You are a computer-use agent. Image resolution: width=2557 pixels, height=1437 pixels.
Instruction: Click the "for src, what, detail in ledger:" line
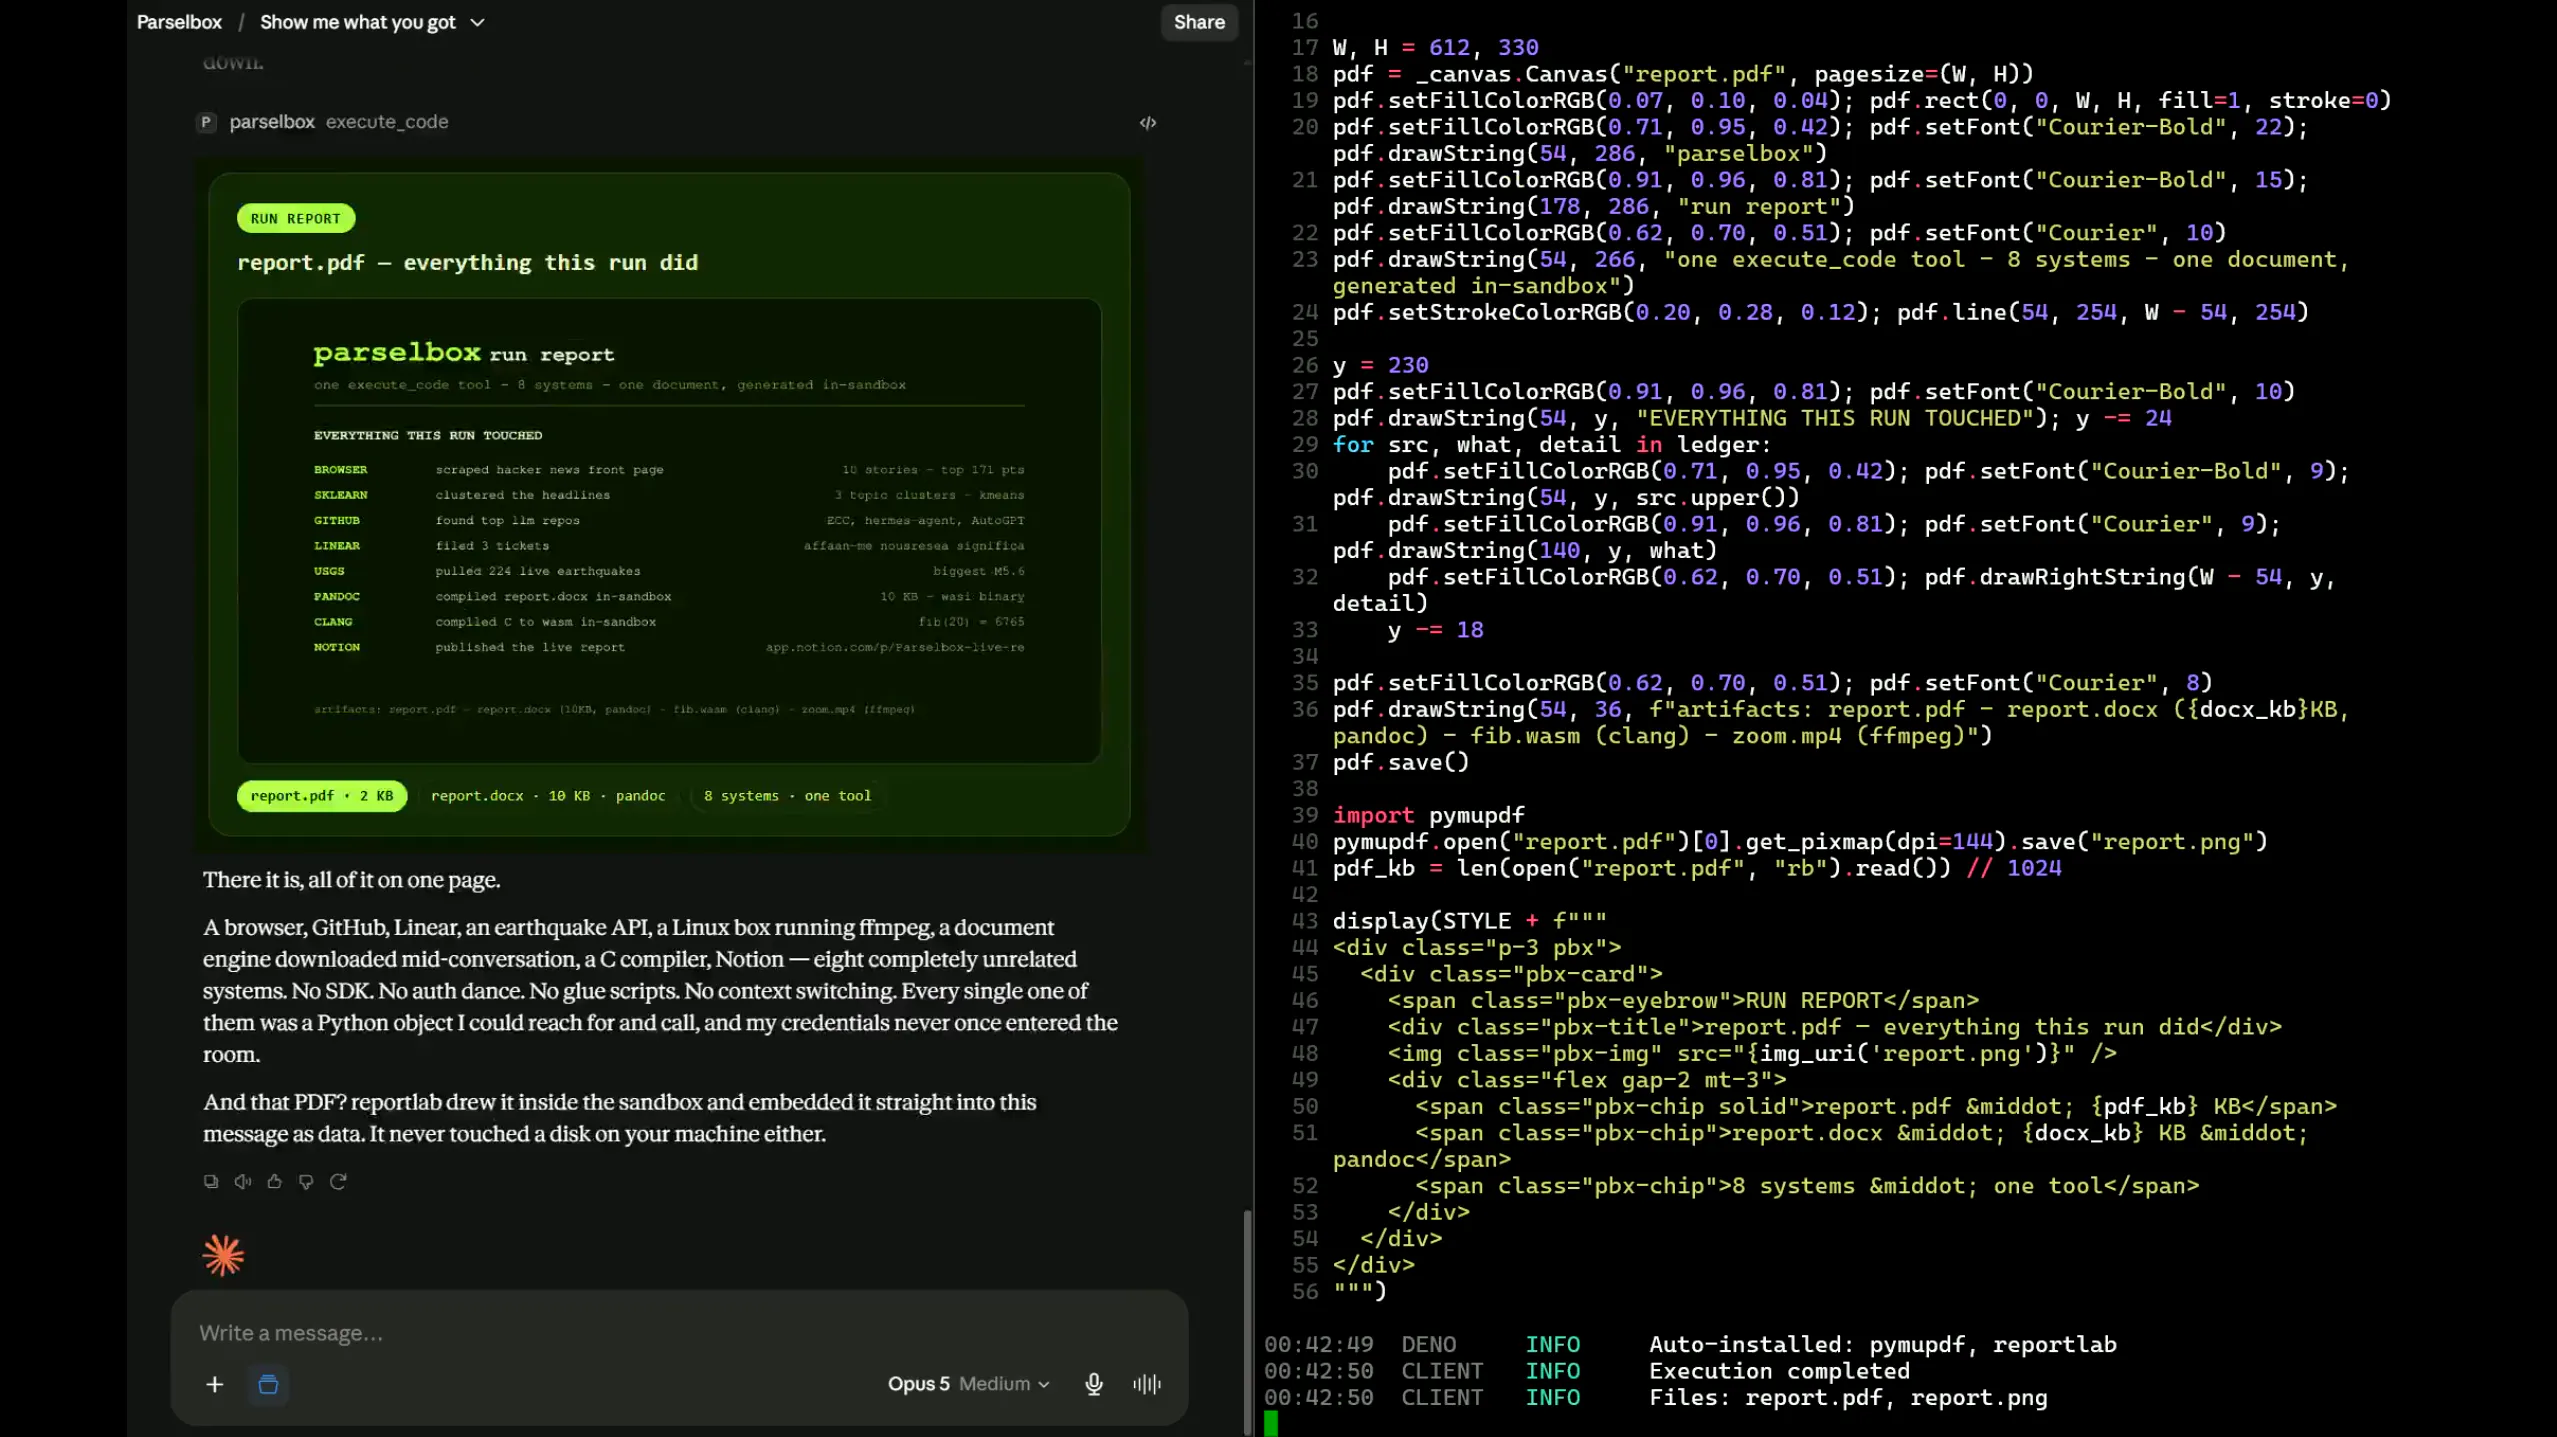[1552, 445]
